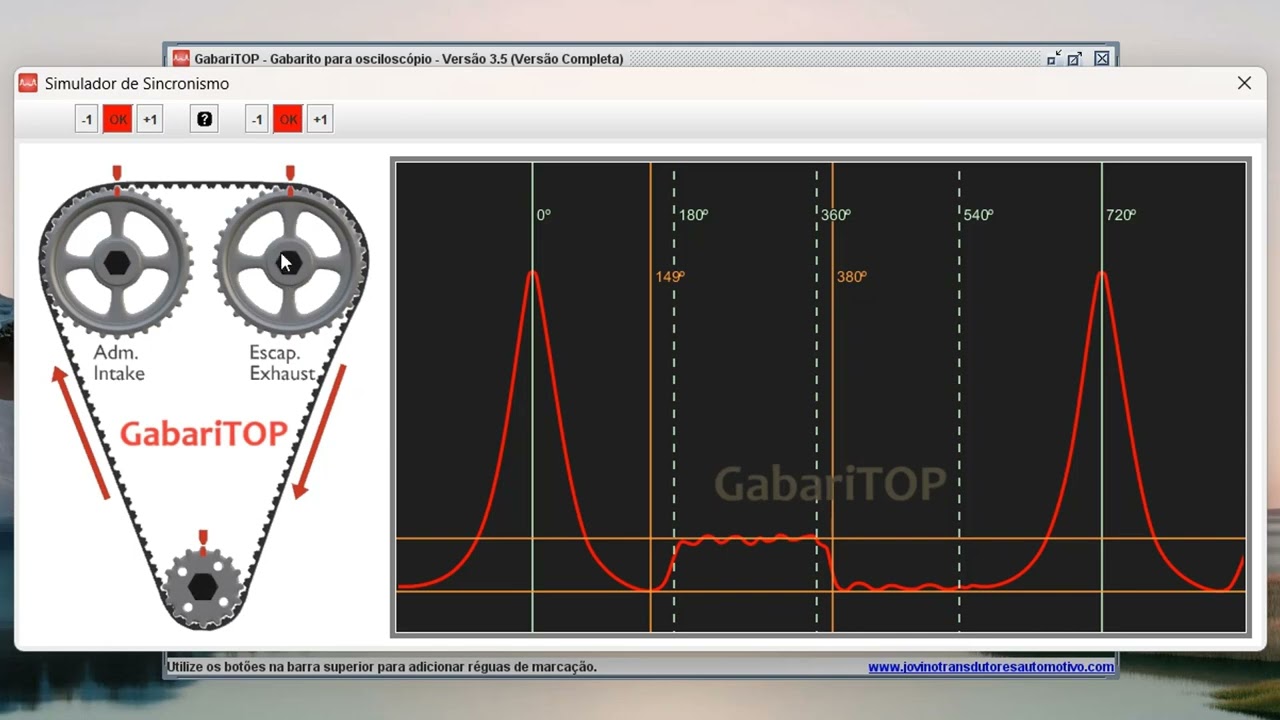This screenshot has height=720, width=1280.
Task: Close the Simulador de Sincronismo window
Action: point(1244,83)
